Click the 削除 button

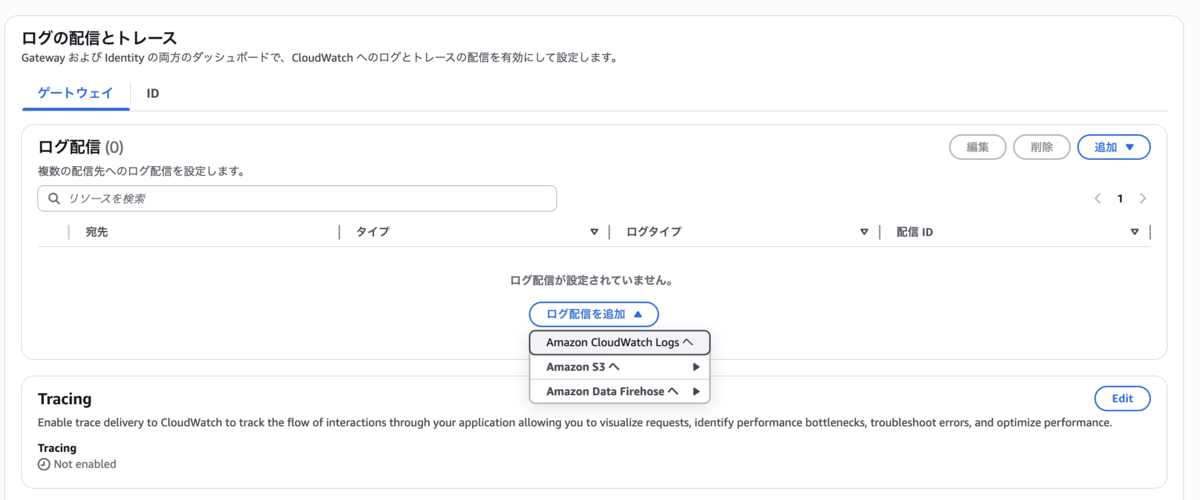(1042, 147)
